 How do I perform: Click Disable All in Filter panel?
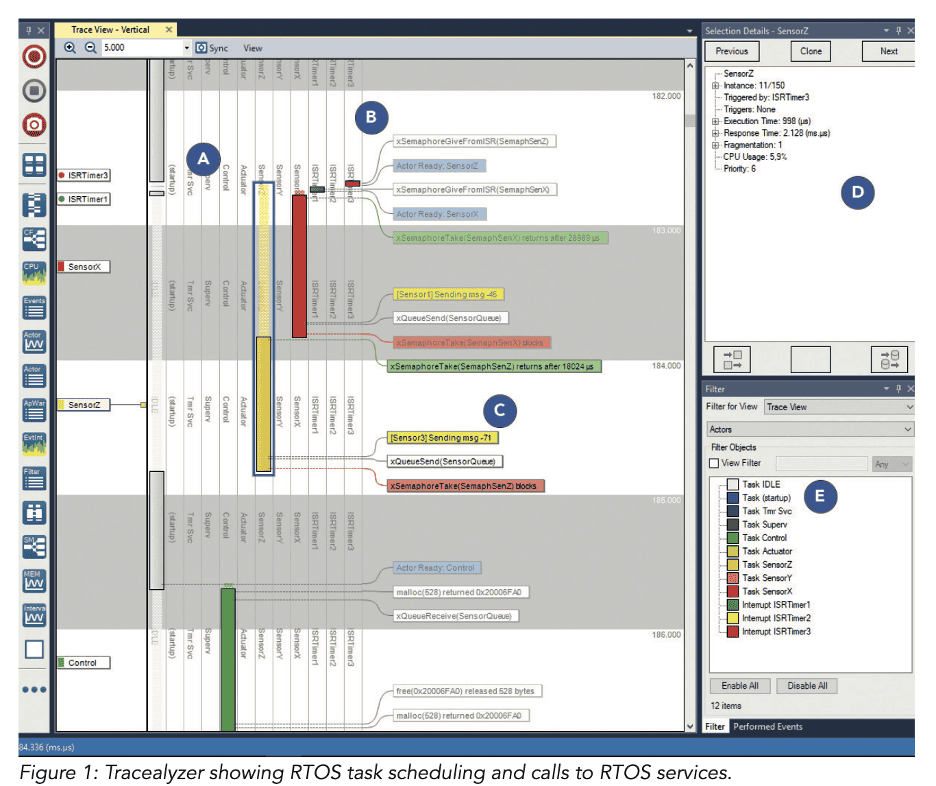pos(807,686)
